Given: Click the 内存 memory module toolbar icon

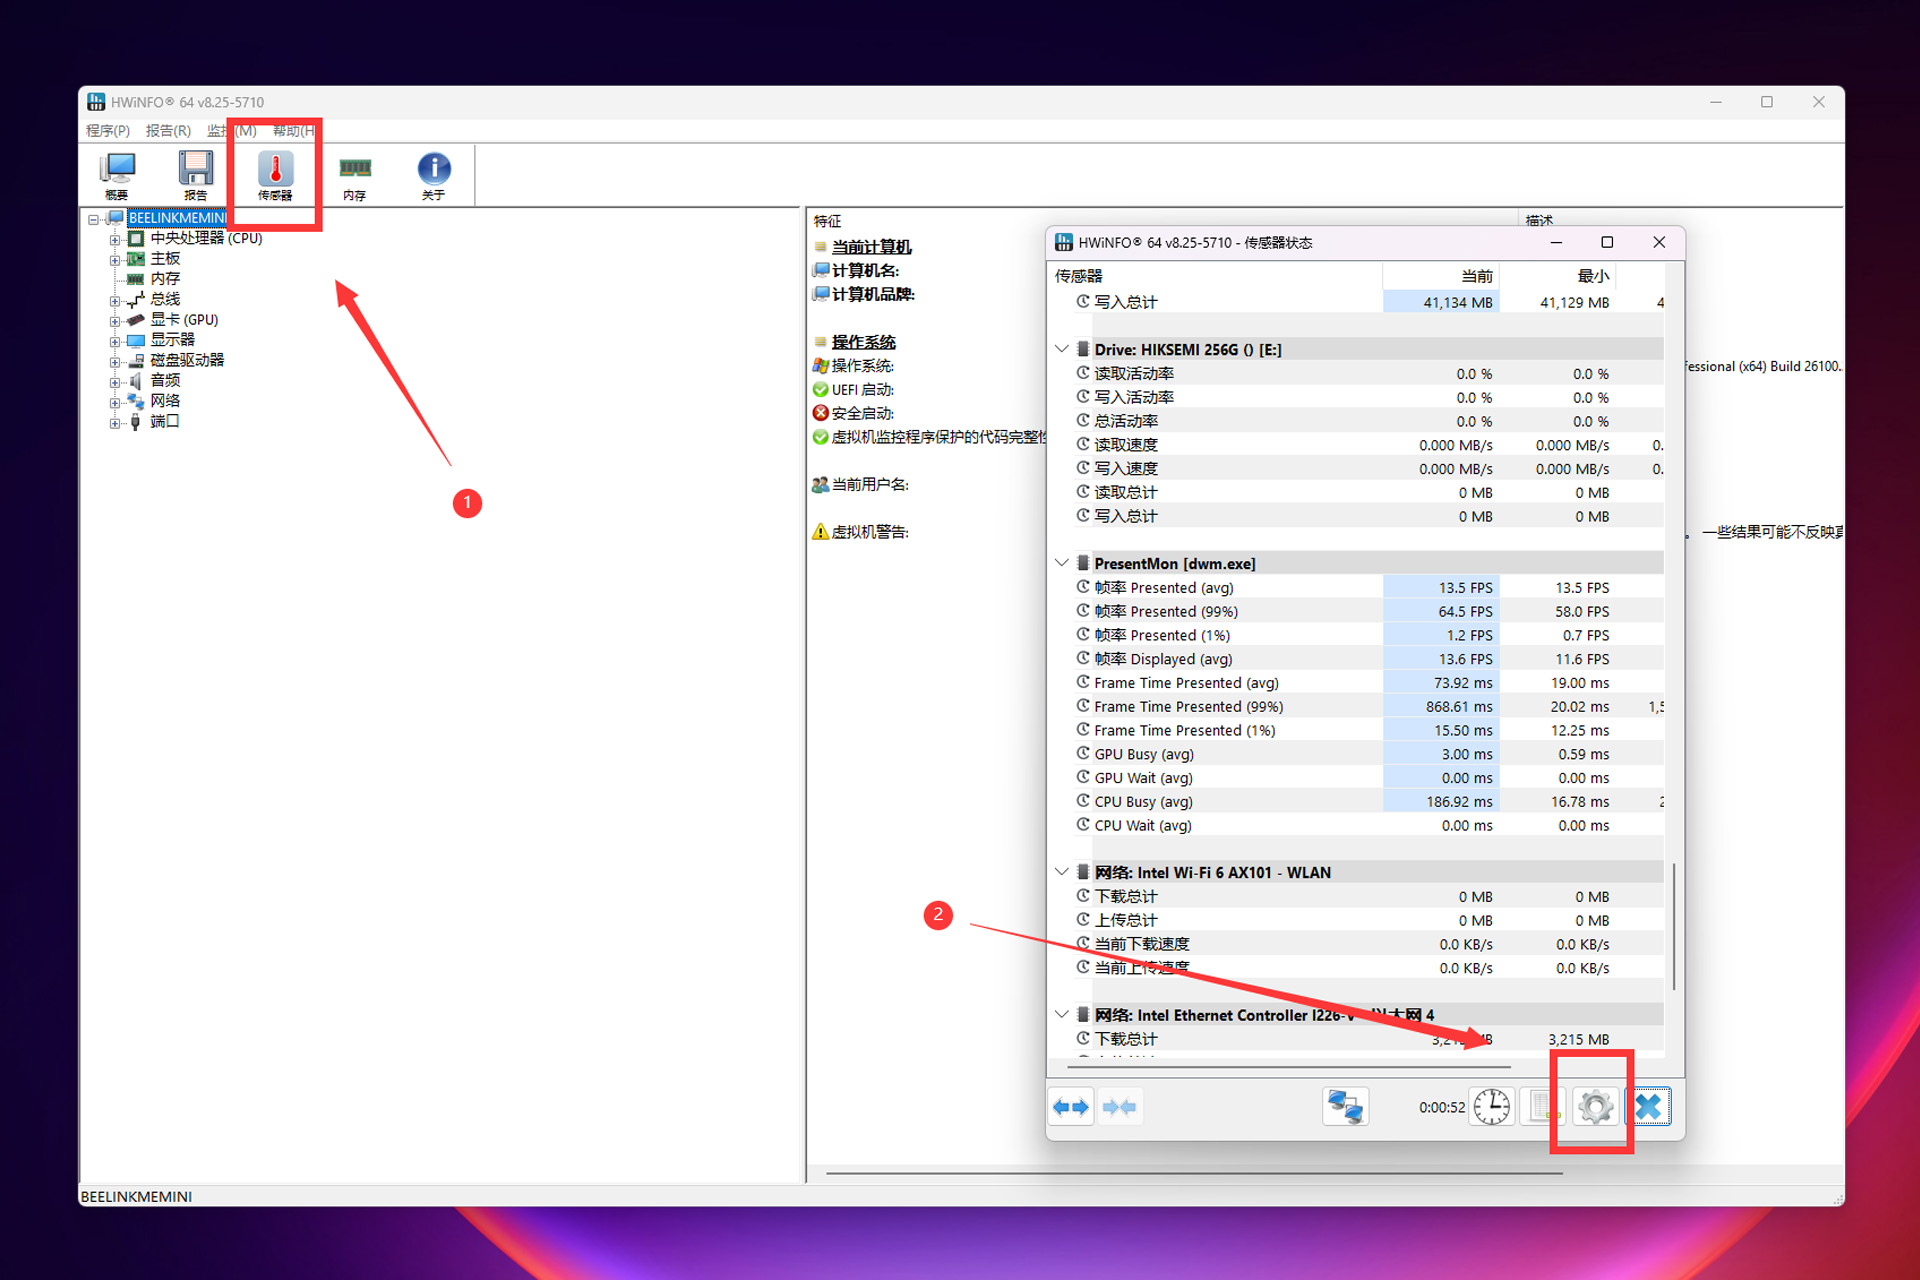Looking at the screenshot, I should tap(354, 175).
